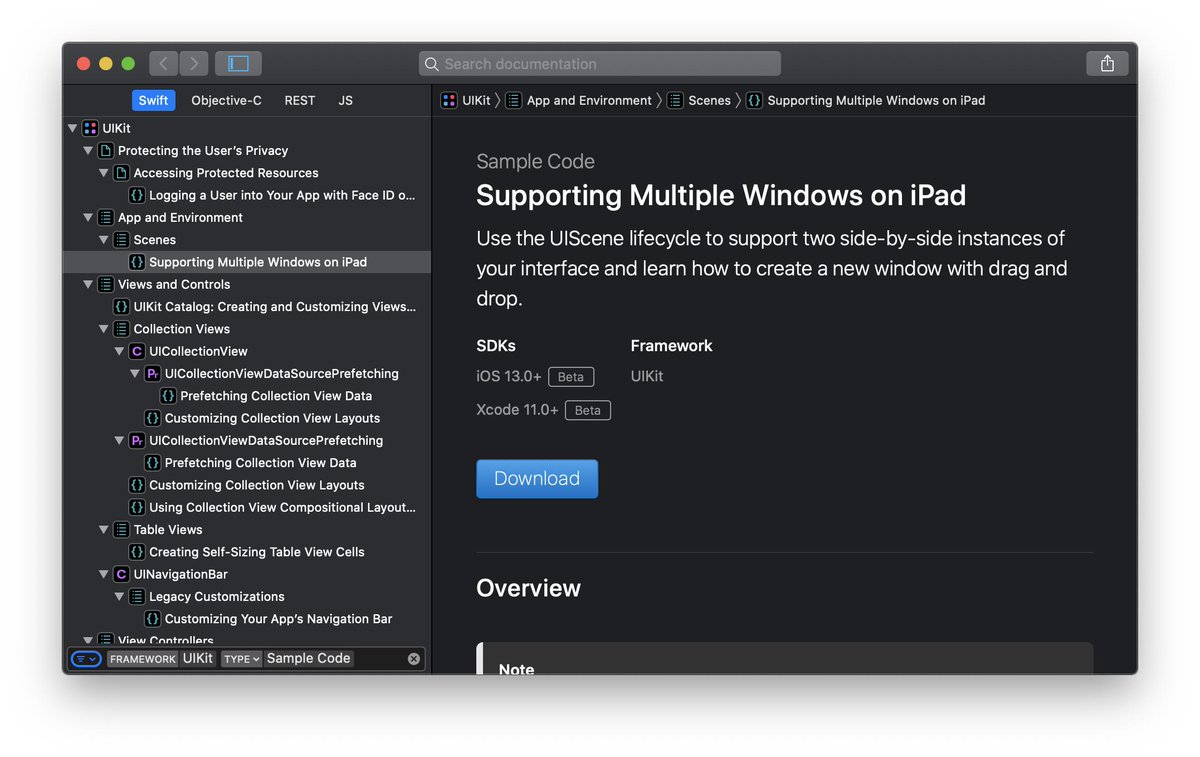Select the Swift language tab

point(153,100)
